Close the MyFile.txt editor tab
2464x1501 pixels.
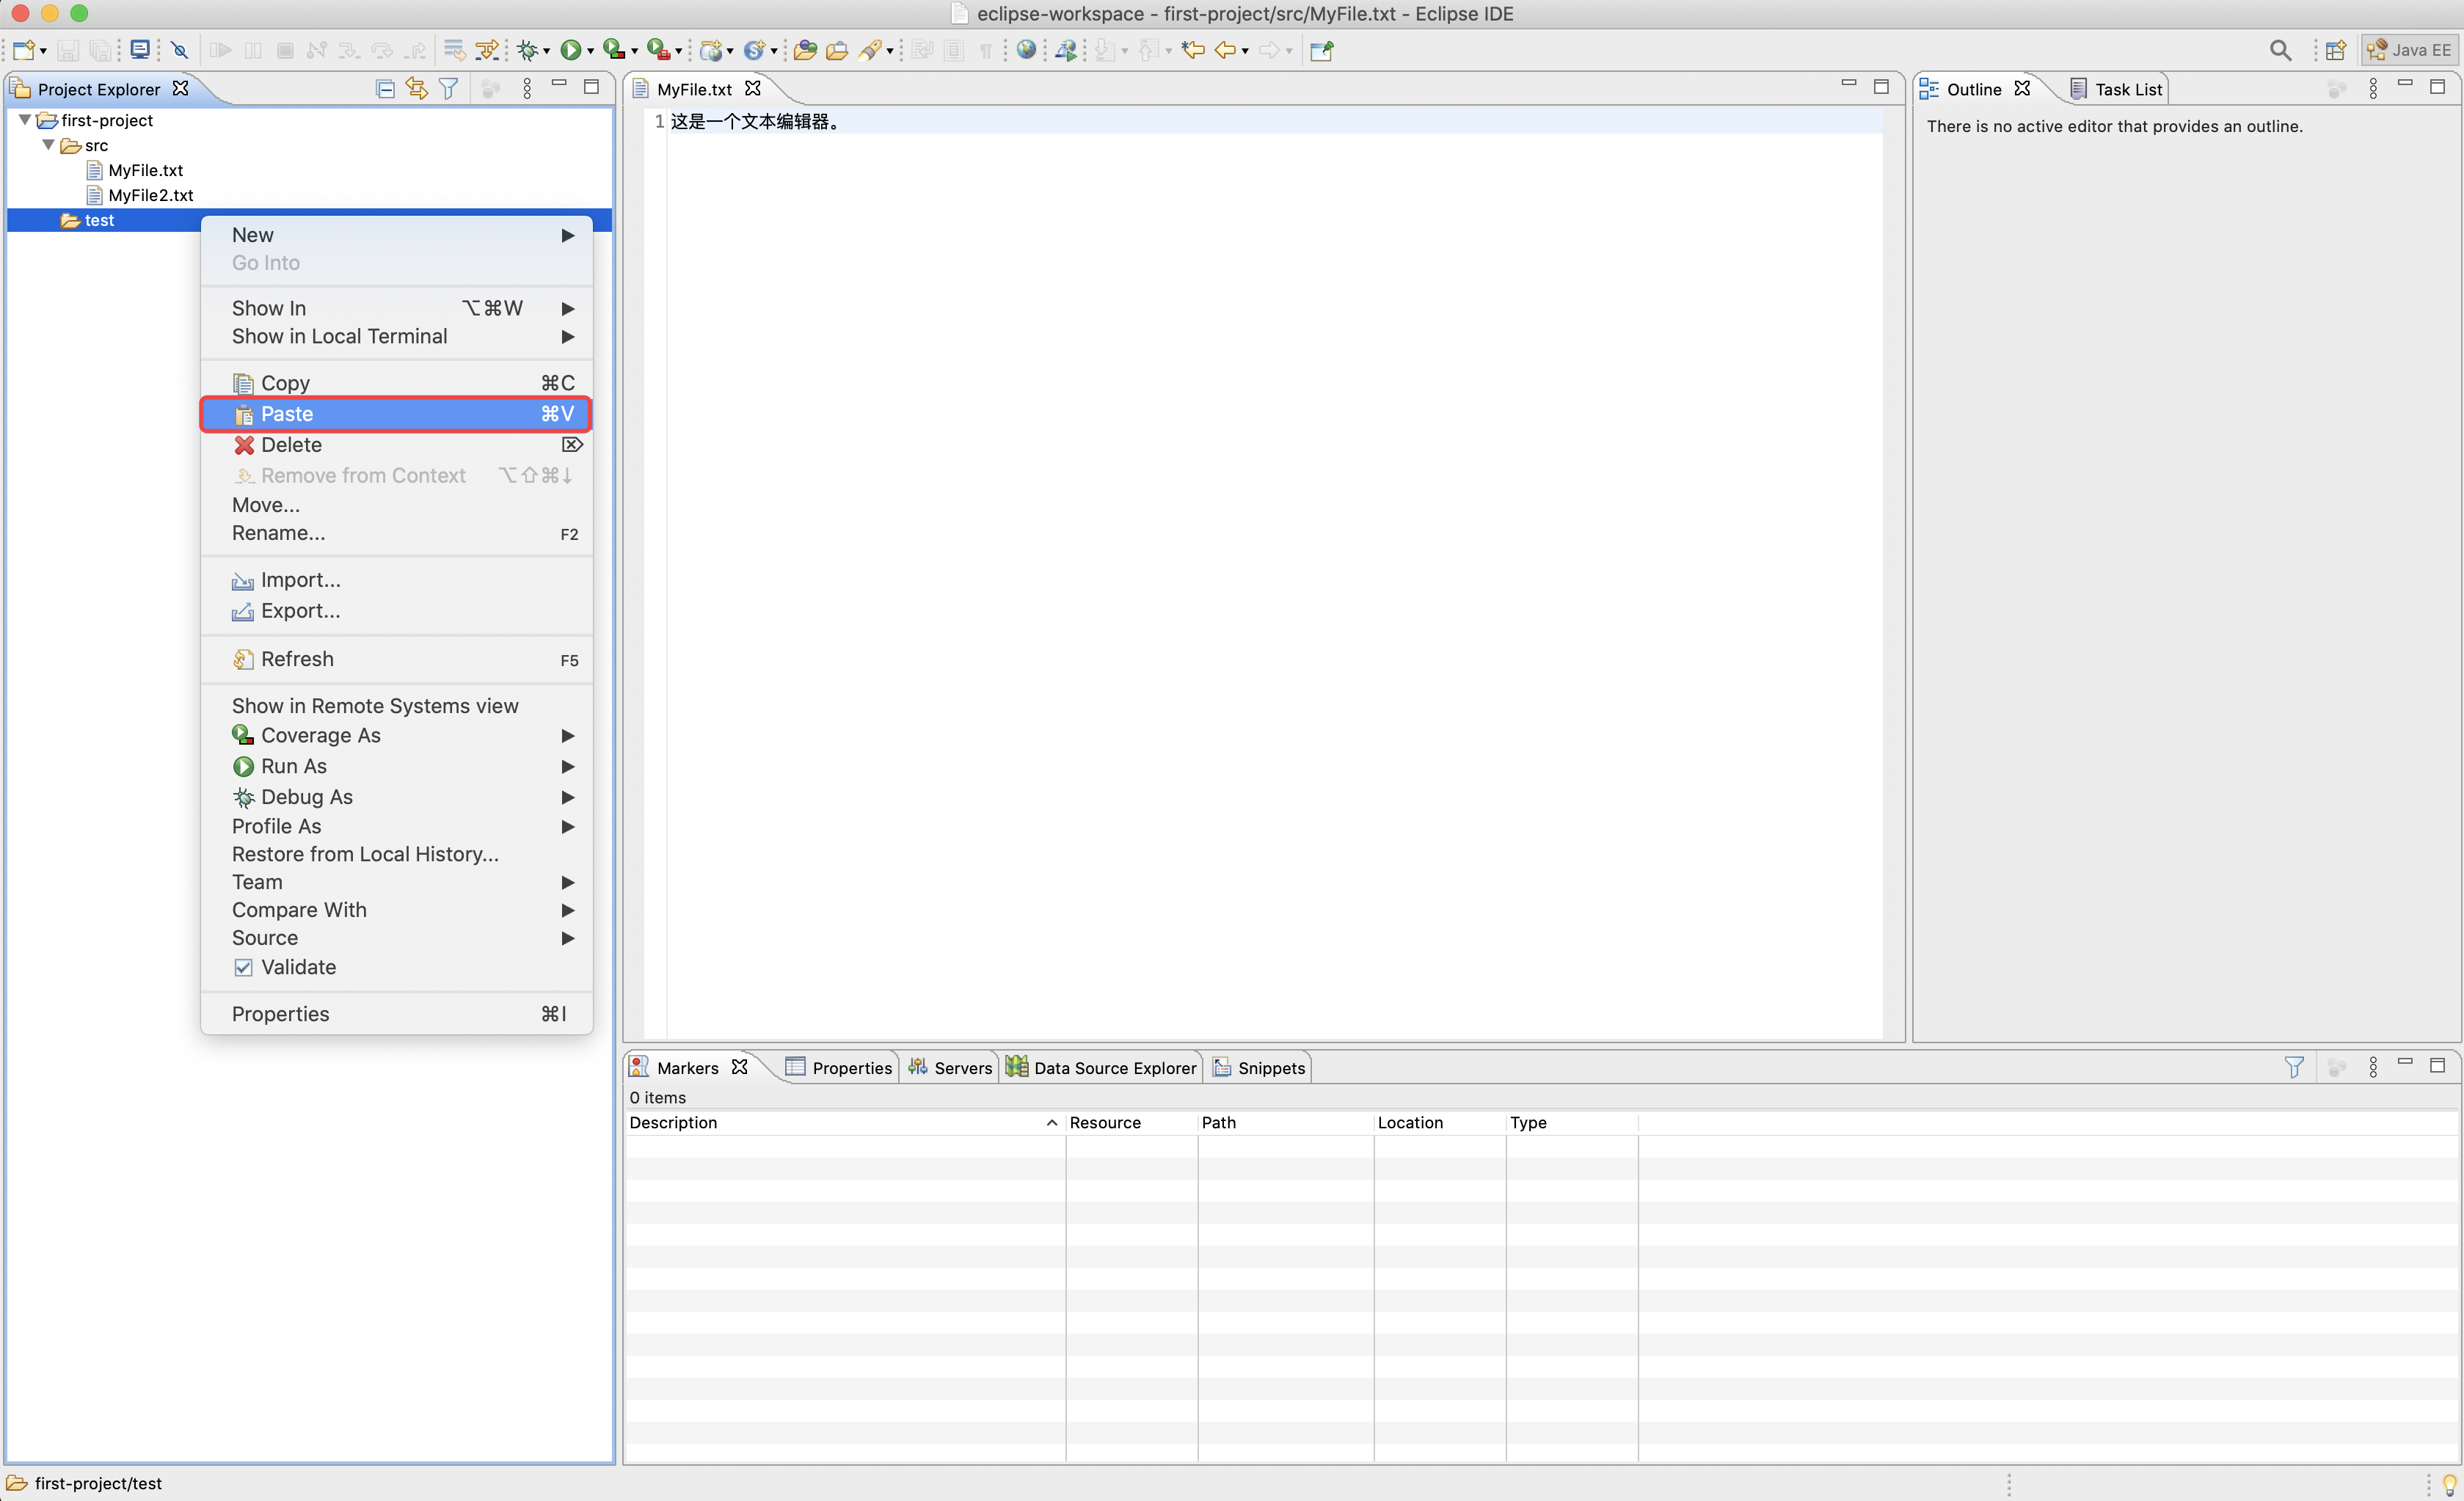pyautogui.click(x=753, y=88)
